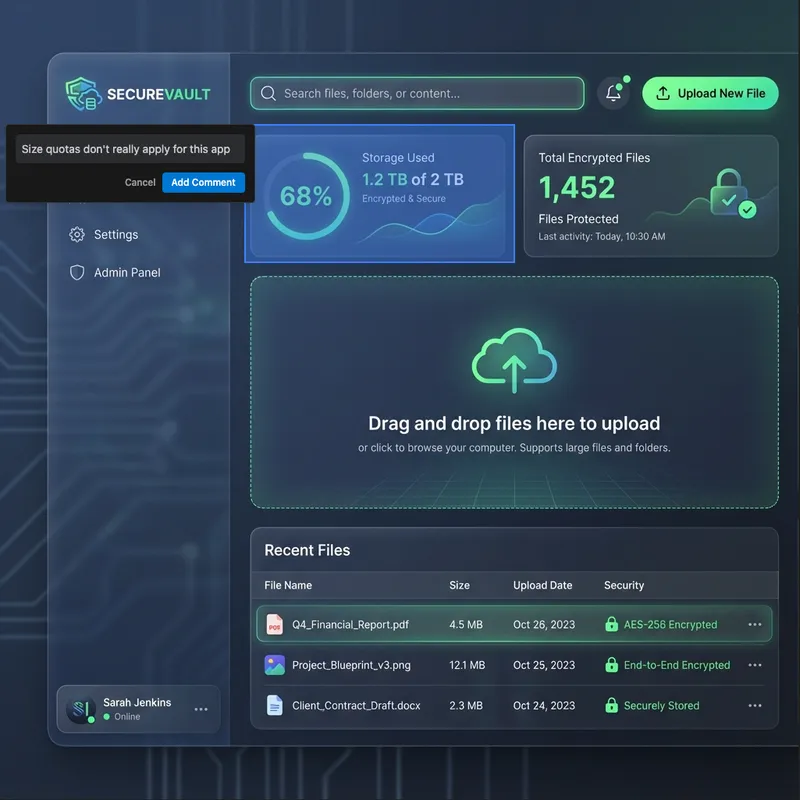800x800 pixels.
Task: Click Add Comment button
Action: coord(203,183)
